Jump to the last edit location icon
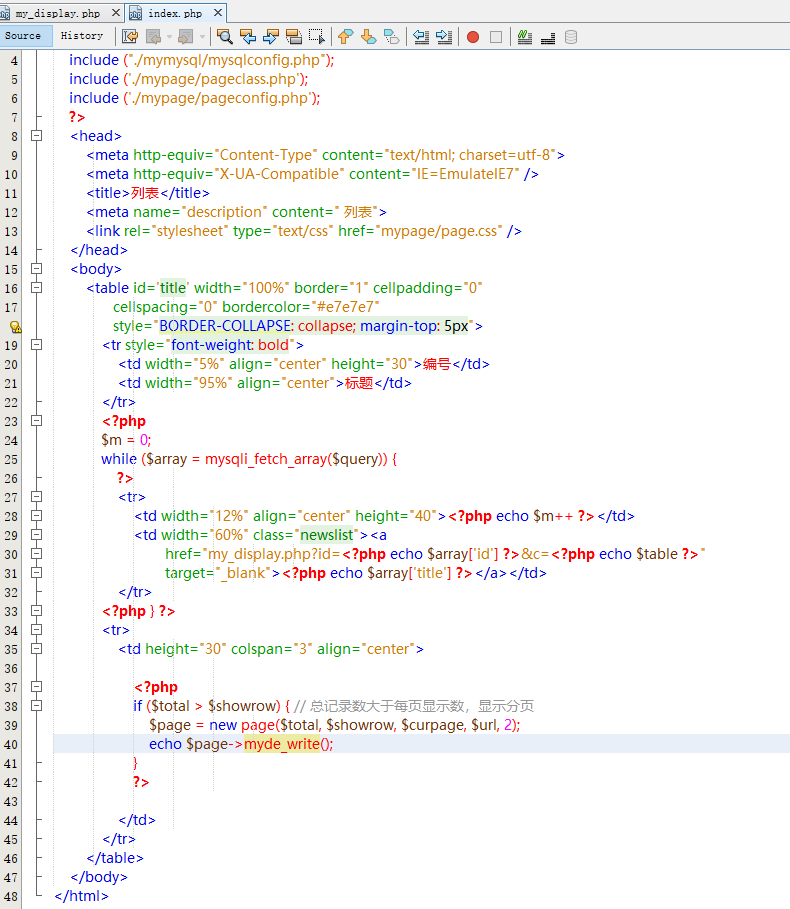The width and height of the screenshot is (790, 909). tap(130, 37)
